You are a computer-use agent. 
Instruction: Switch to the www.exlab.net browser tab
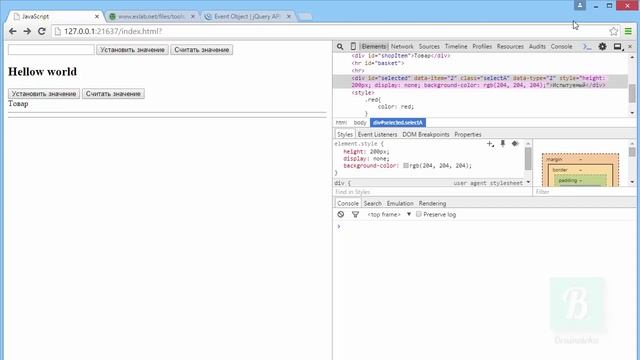tap(151, 17)
